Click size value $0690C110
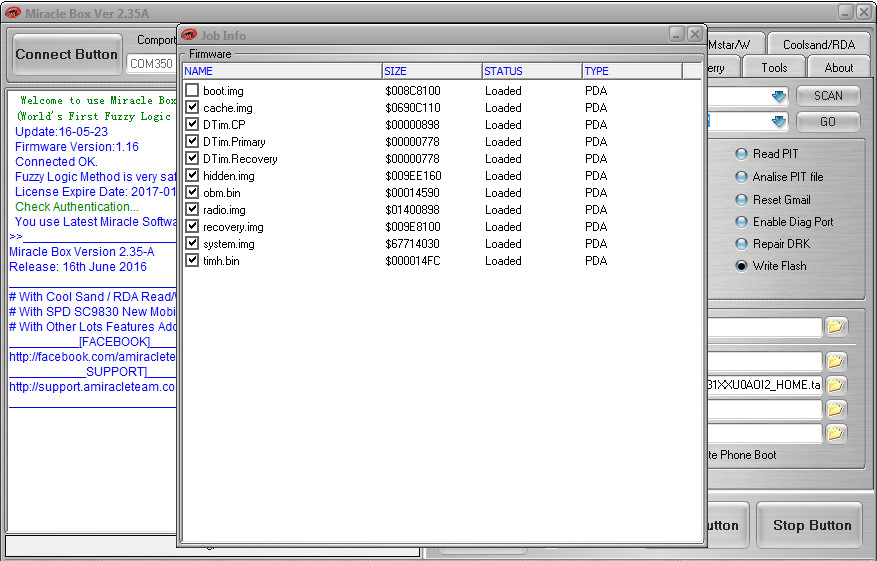 point(413,107)
